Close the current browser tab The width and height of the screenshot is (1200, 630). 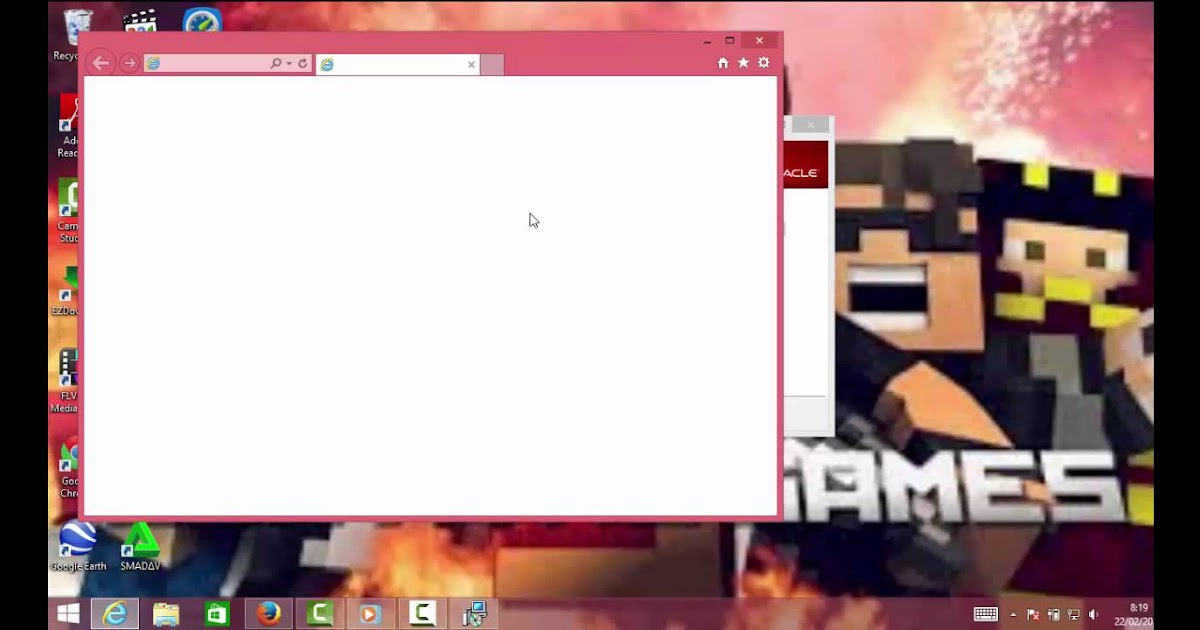click(471, 64)
